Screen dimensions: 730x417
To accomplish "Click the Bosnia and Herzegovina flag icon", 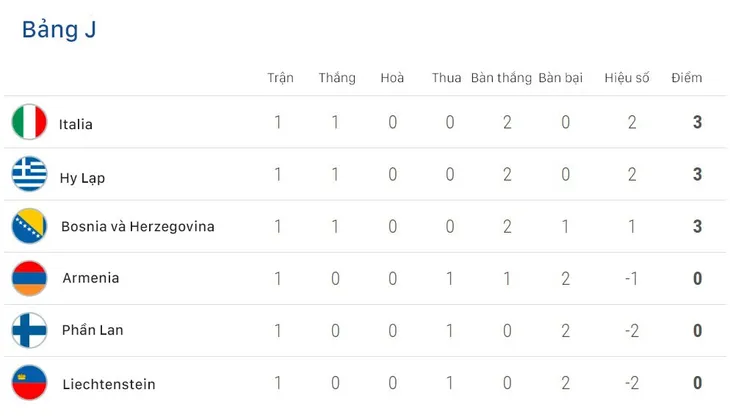I will 29,226.
